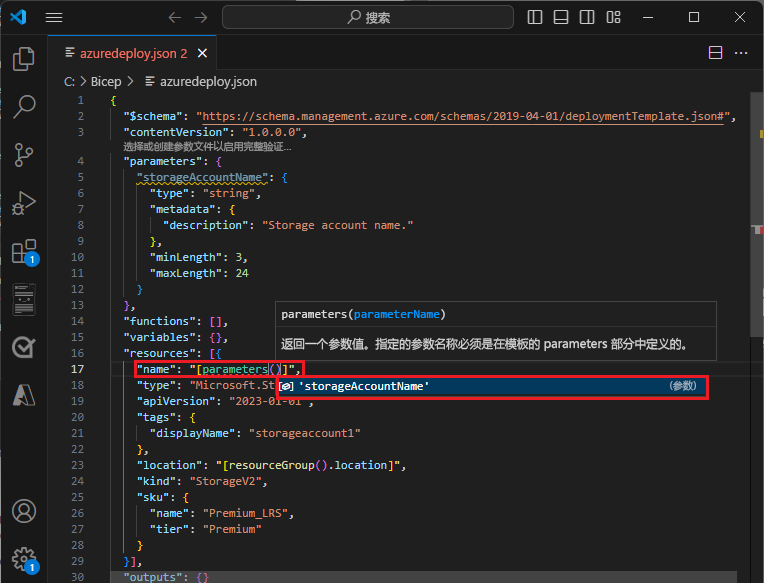The image size is (764, 583).
Task: Open the Search view in activity bar
Action: point(23,107)
